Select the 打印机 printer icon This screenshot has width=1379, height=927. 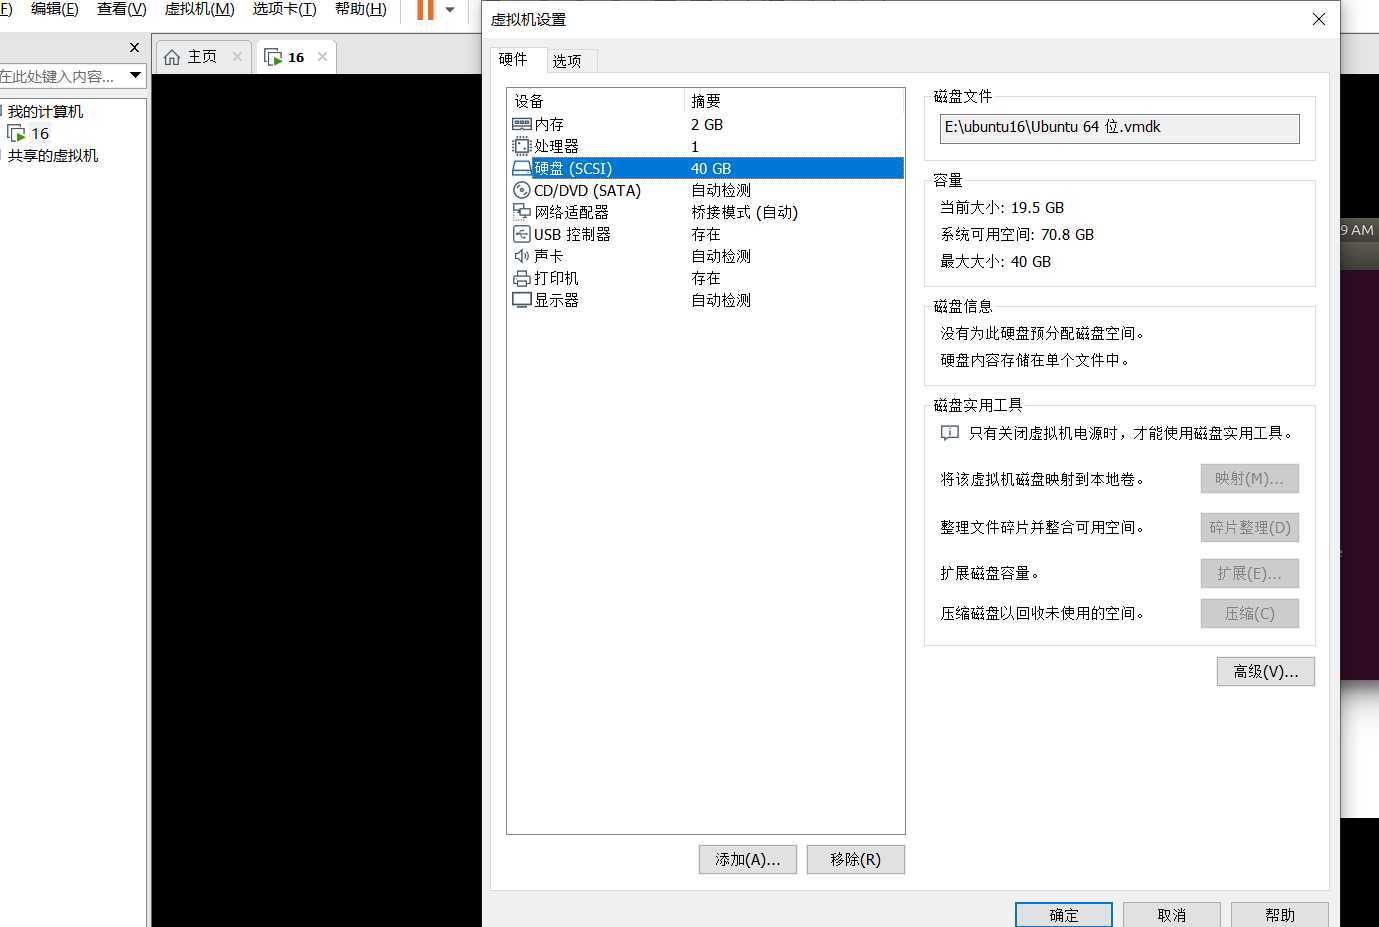(x=521, y=278)
